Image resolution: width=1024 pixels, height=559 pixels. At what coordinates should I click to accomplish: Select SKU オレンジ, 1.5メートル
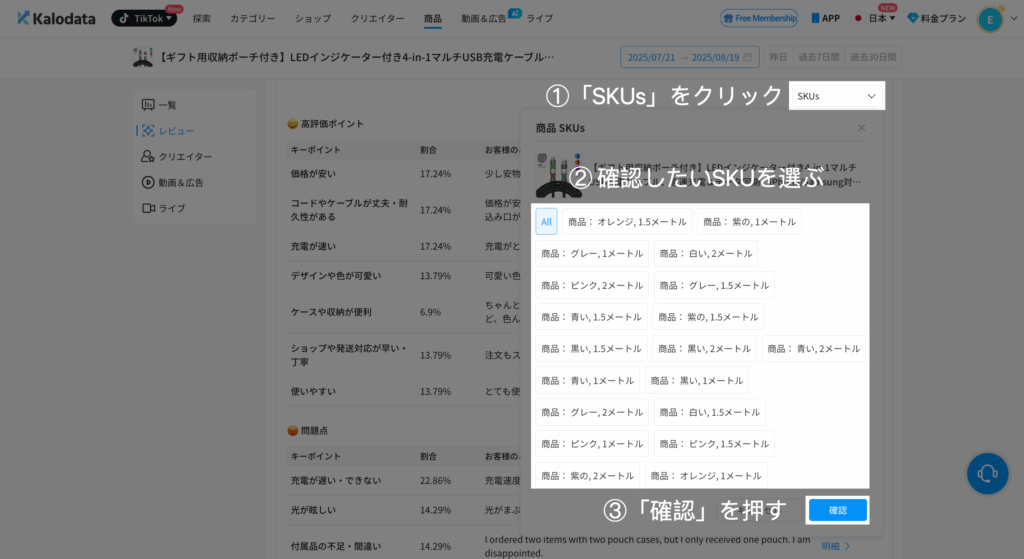click(x=627, y=221)
